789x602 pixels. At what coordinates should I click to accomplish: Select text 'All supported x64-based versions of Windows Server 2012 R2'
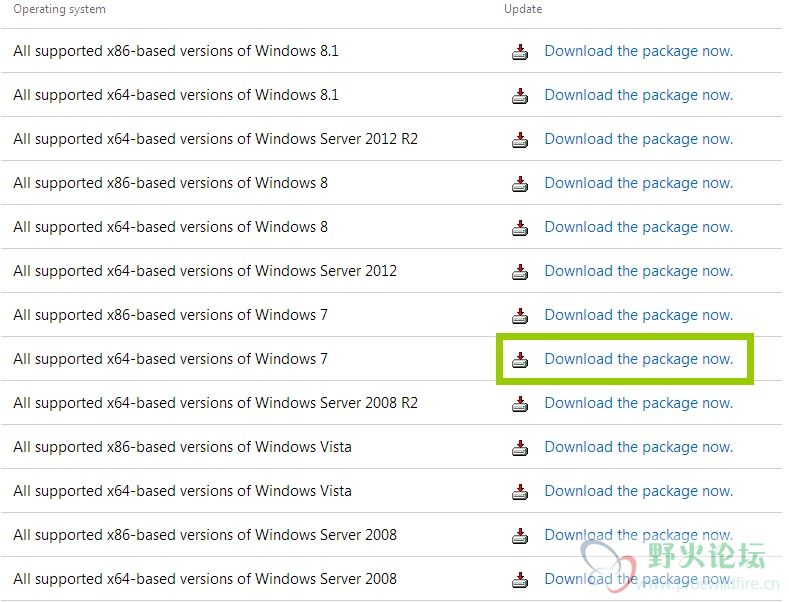215,139
